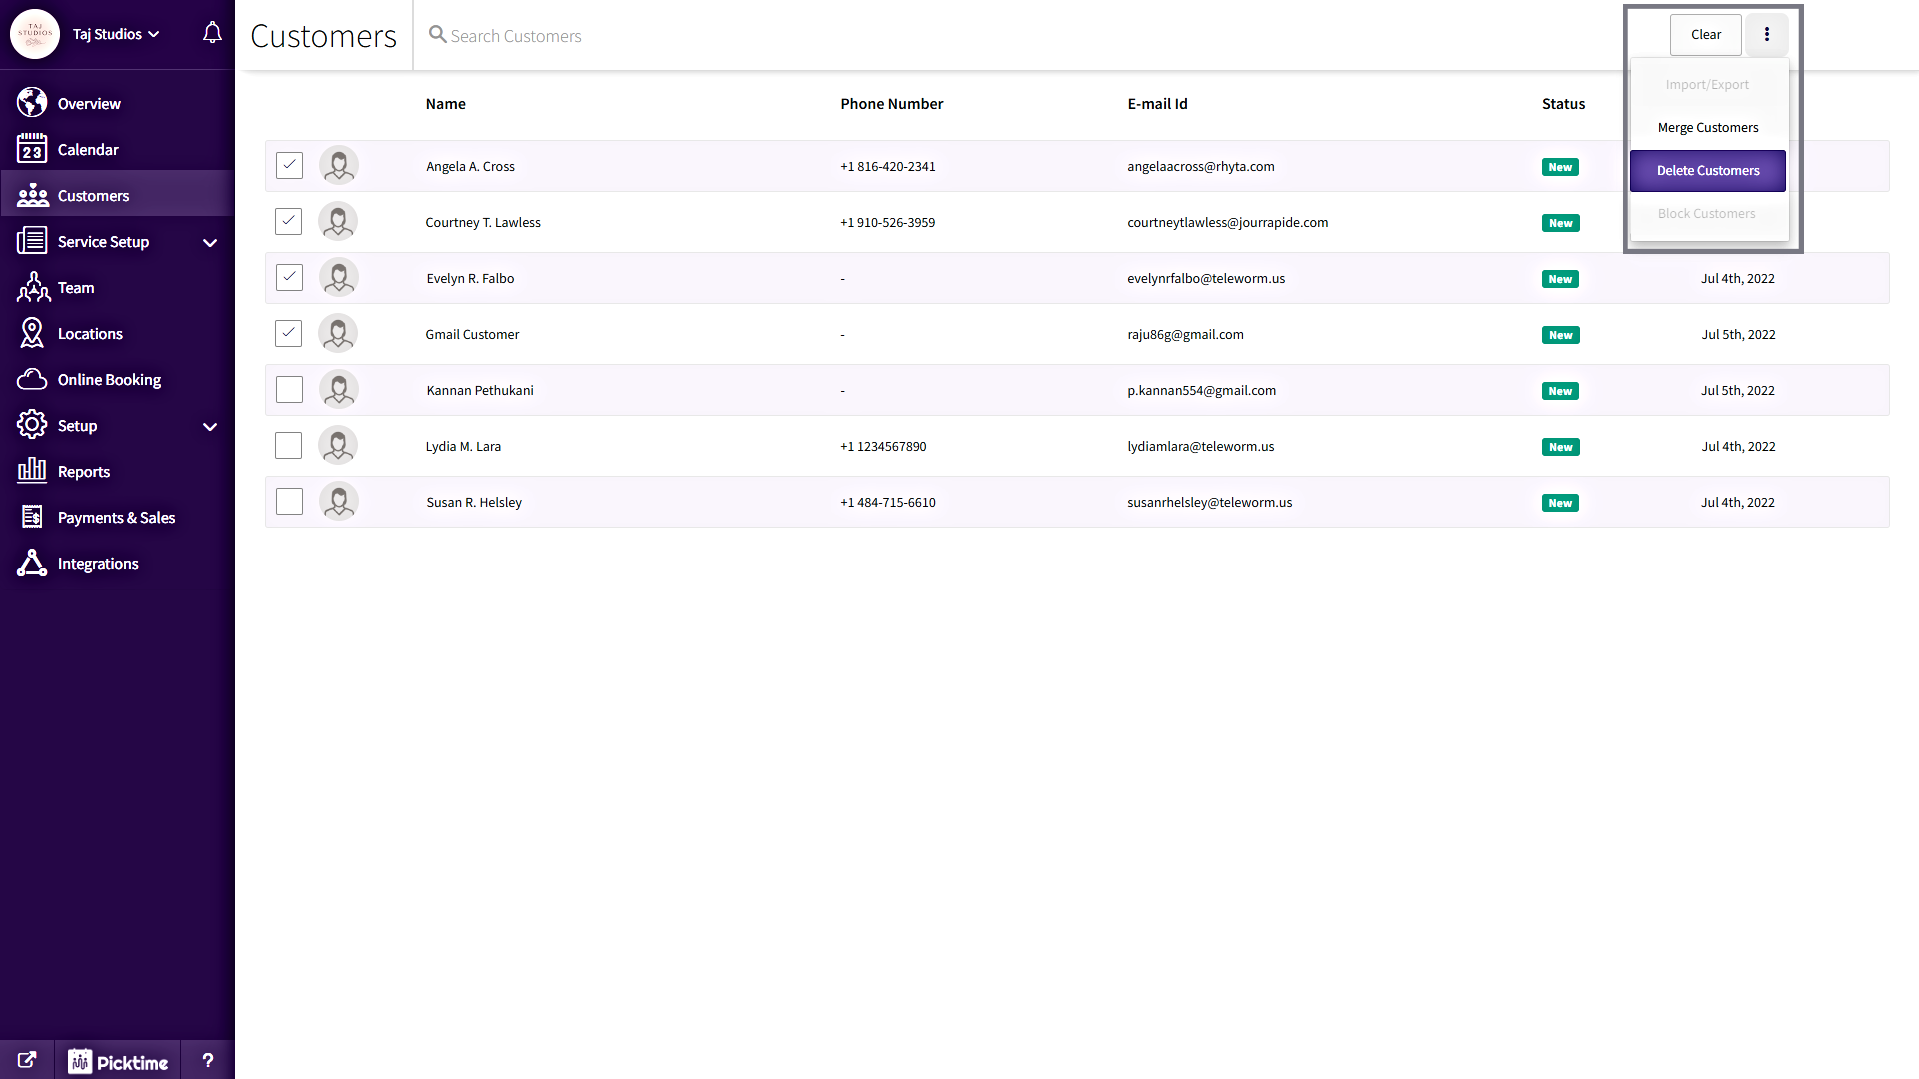Screen dimensions: 1919x1079
Task: Choose Delete Customers from the menu
Action: [1707, 171]
